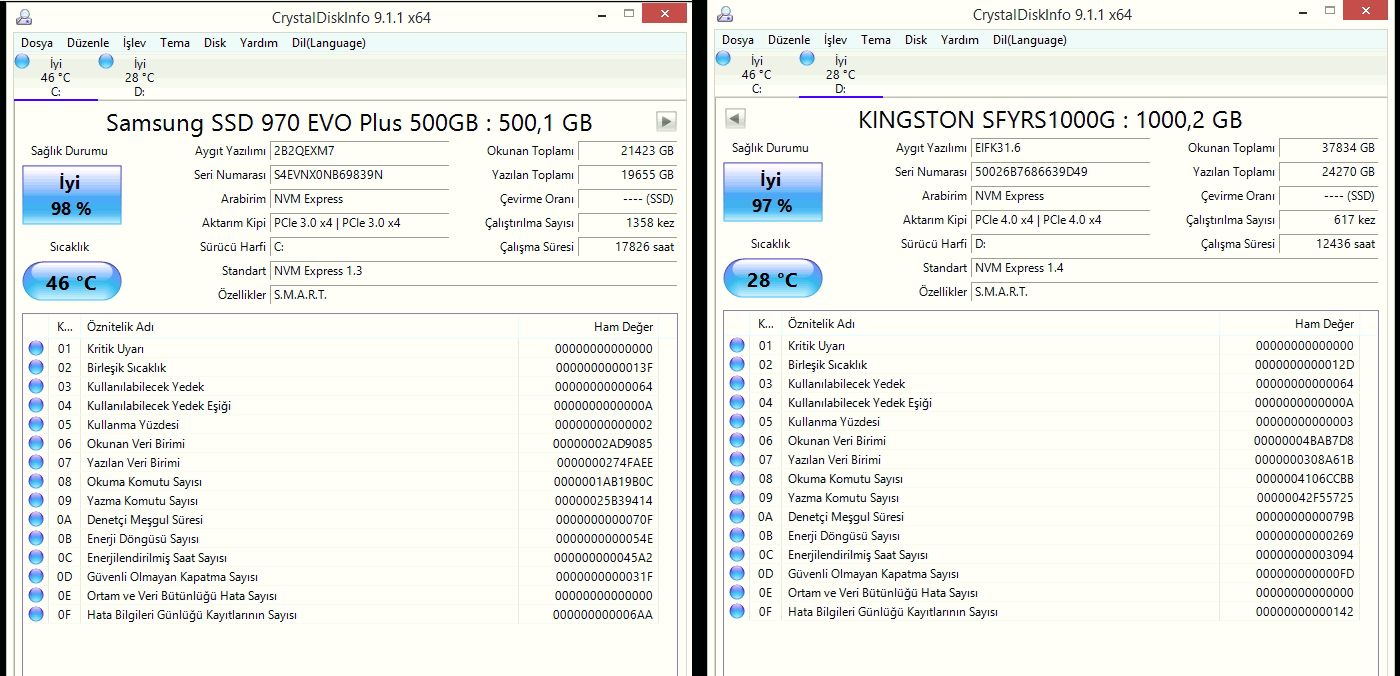Click status orb for Okuma Komutu Sayısı in Samsung window
The width and height of the screenshot is (1400, 676).
[36, 482]
